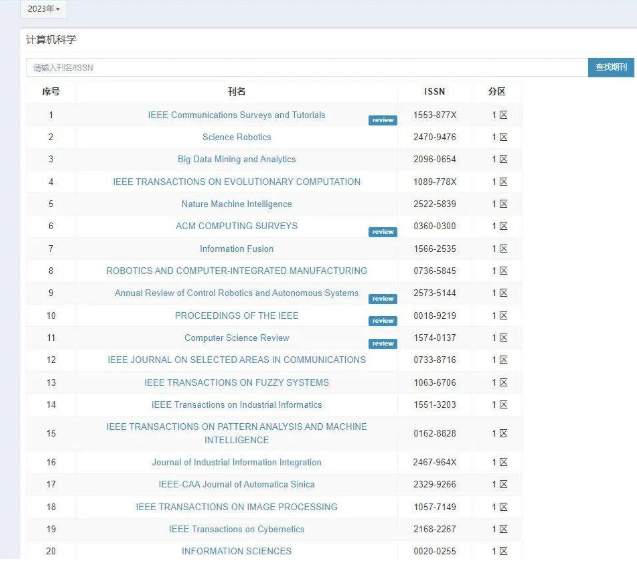This screenshot has height=563, width=637.
Task: Select ISSN 2470-9476 cell
Action: click(x=435, y=137)
